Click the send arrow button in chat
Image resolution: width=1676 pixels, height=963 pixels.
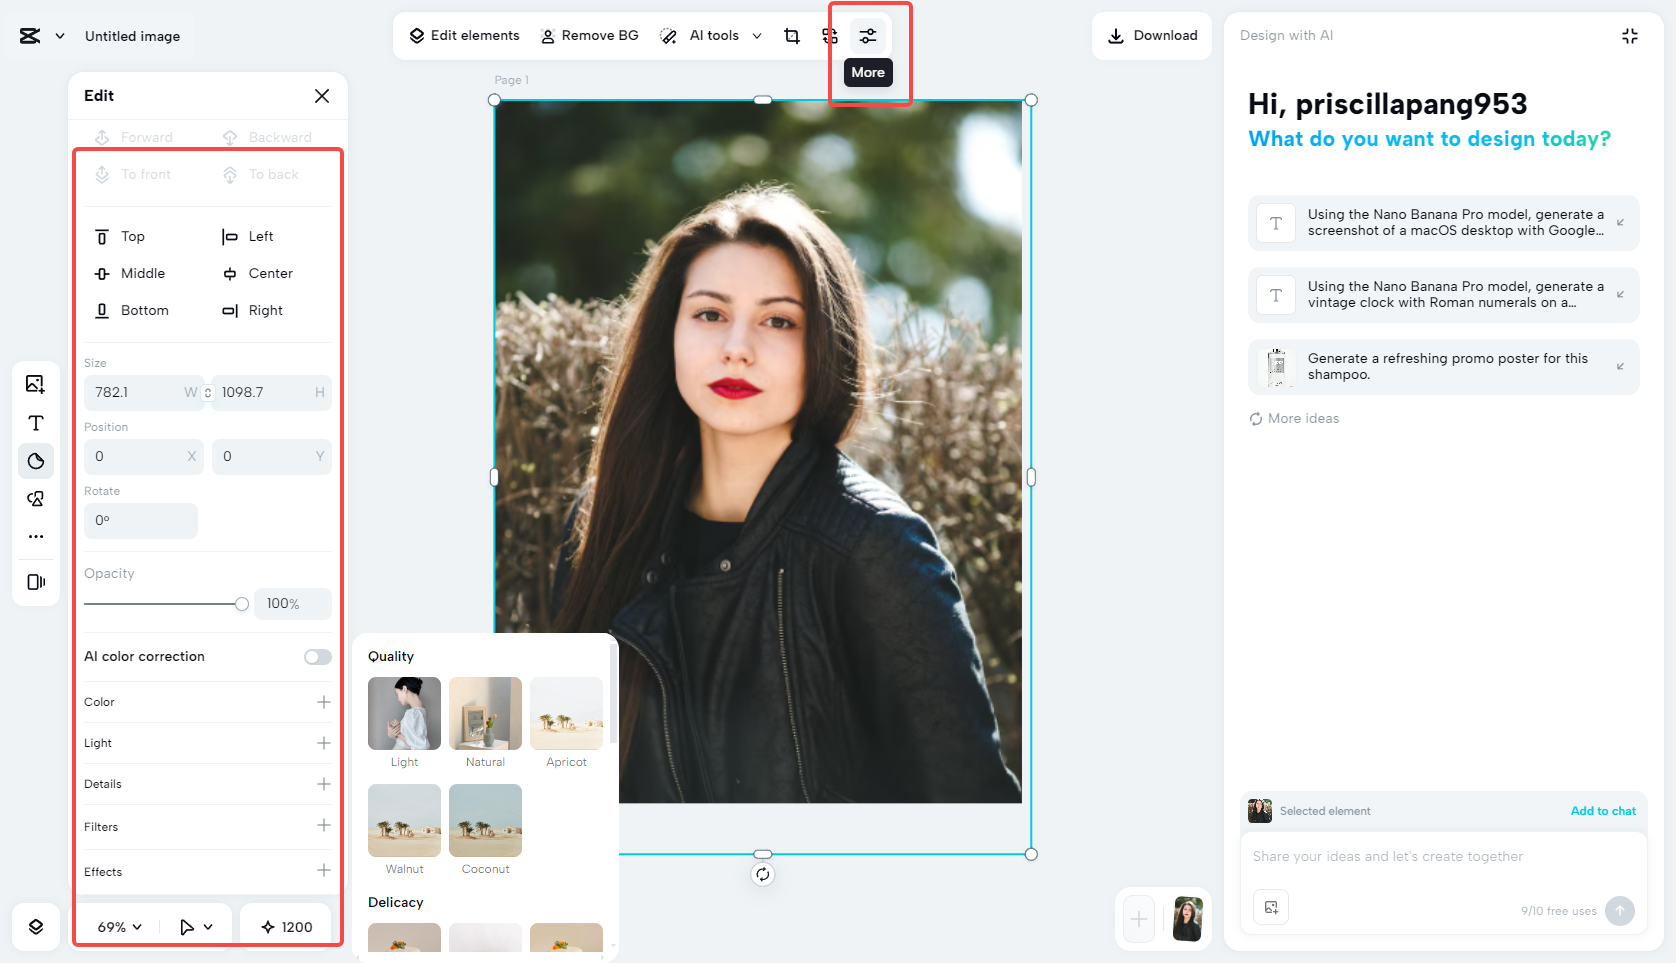[x=1620, y=911]
